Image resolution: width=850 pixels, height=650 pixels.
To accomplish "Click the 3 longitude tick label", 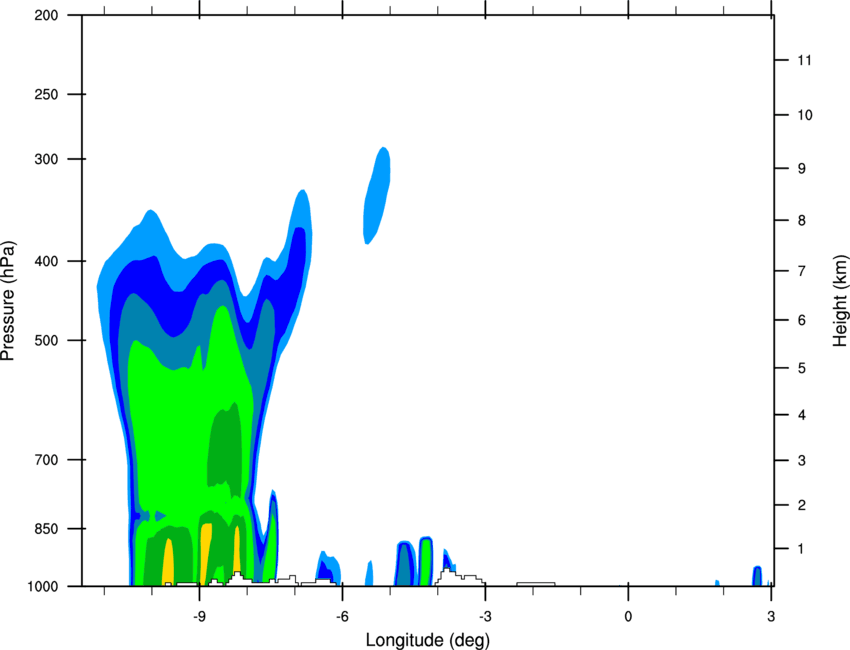I will coord(771,617).
